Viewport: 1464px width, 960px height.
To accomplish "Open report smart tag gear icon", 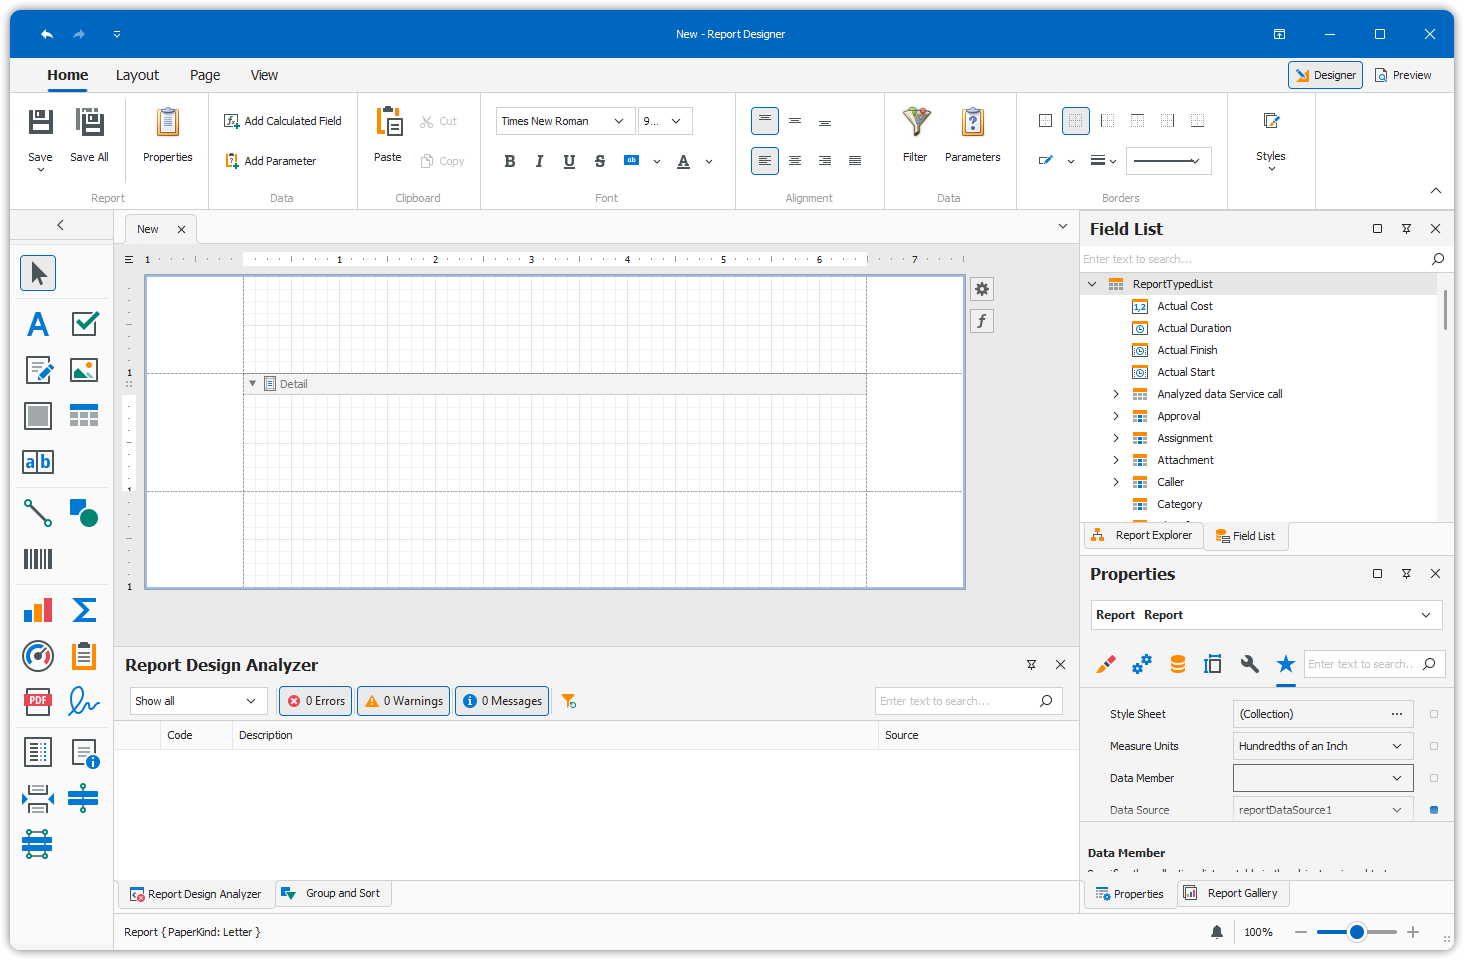I will tap(982, 289).
